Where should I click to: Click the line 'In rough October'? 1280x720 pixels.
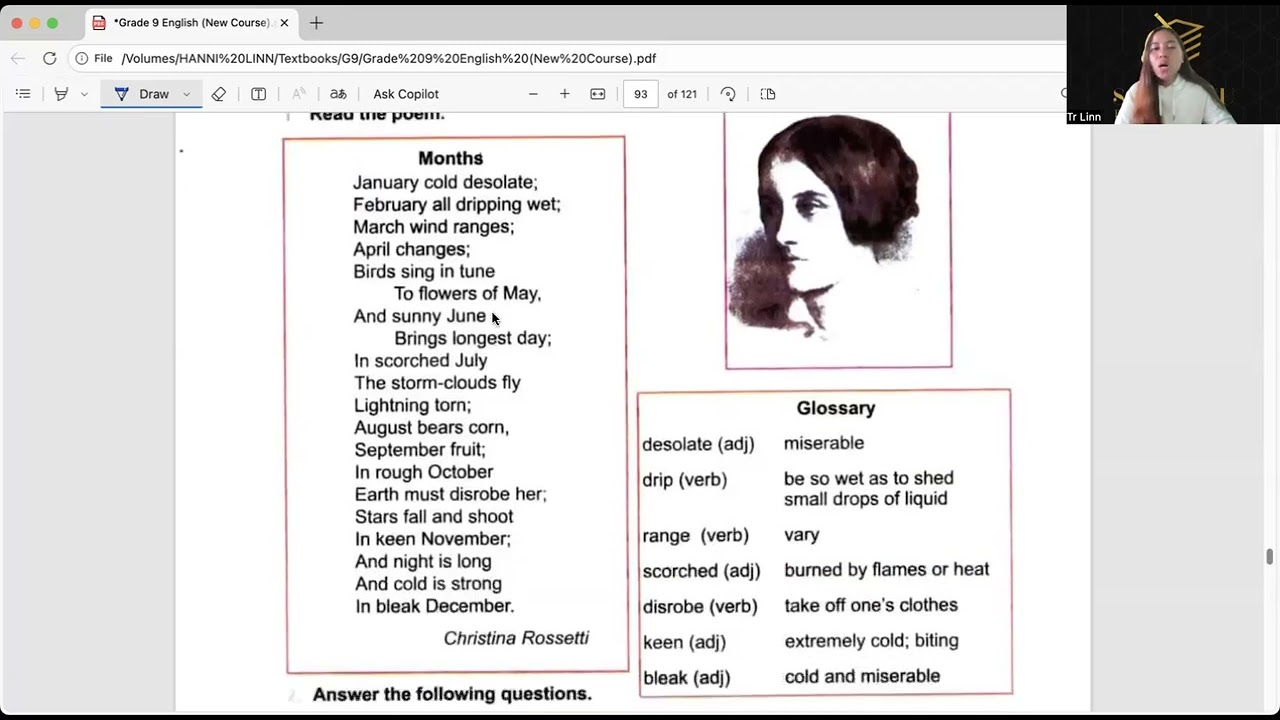click(x=424, y=472)
